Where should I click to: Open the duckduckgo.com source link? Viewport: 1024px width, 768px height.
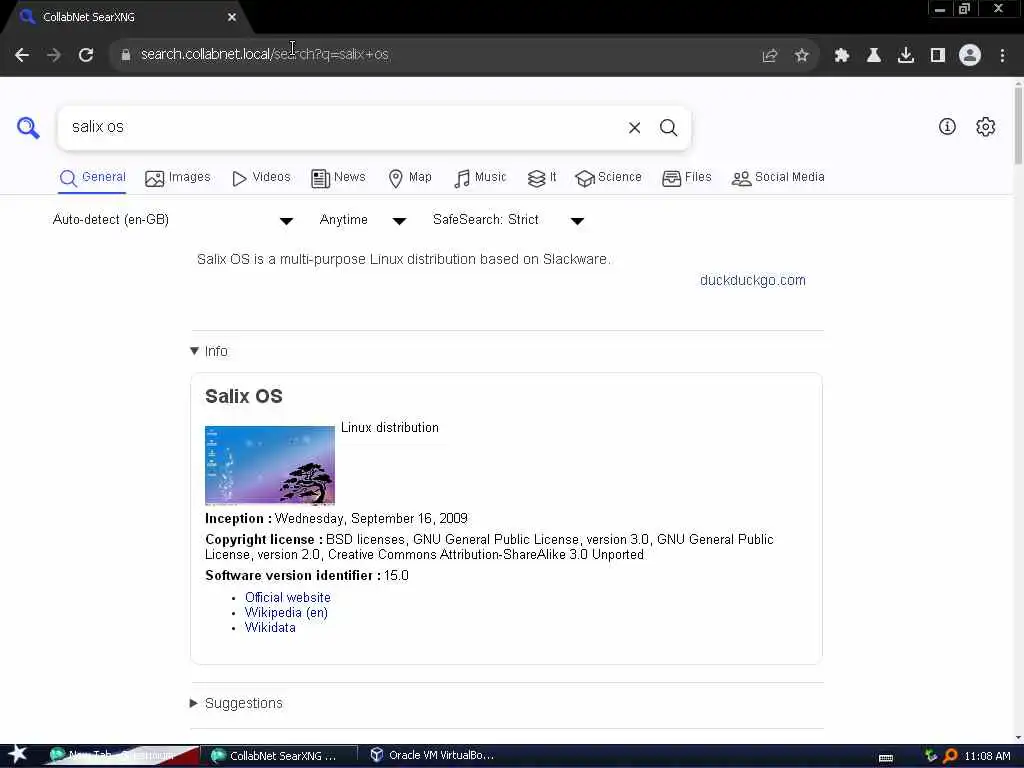[752, 280]
